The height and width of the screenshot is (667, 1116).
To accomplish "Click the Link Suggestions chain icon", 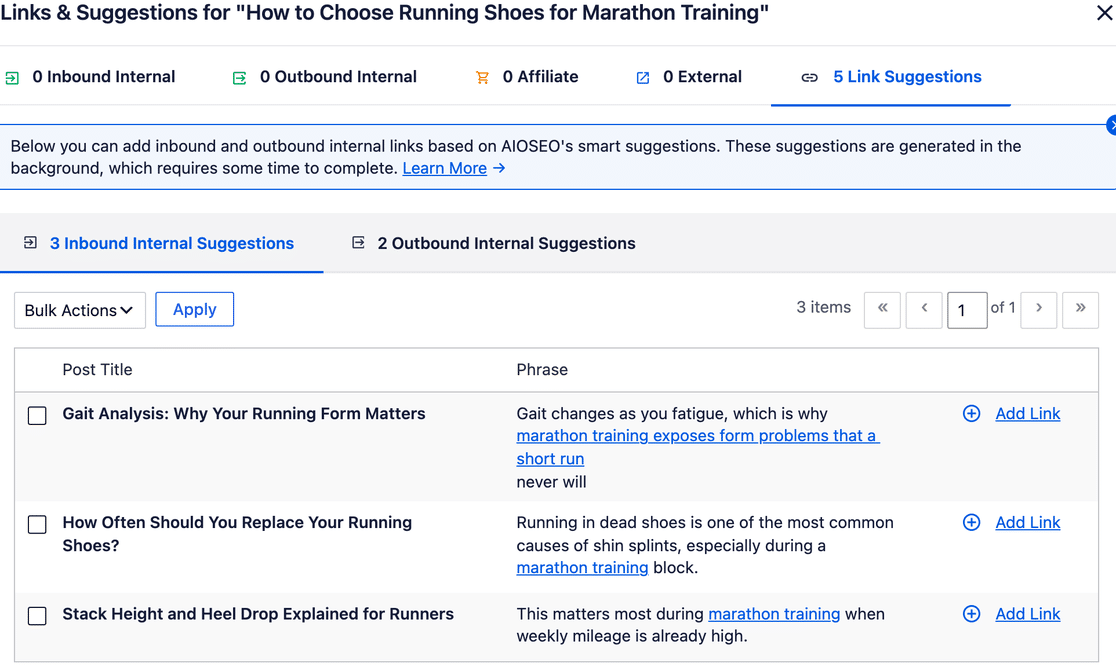I will 809,78.
